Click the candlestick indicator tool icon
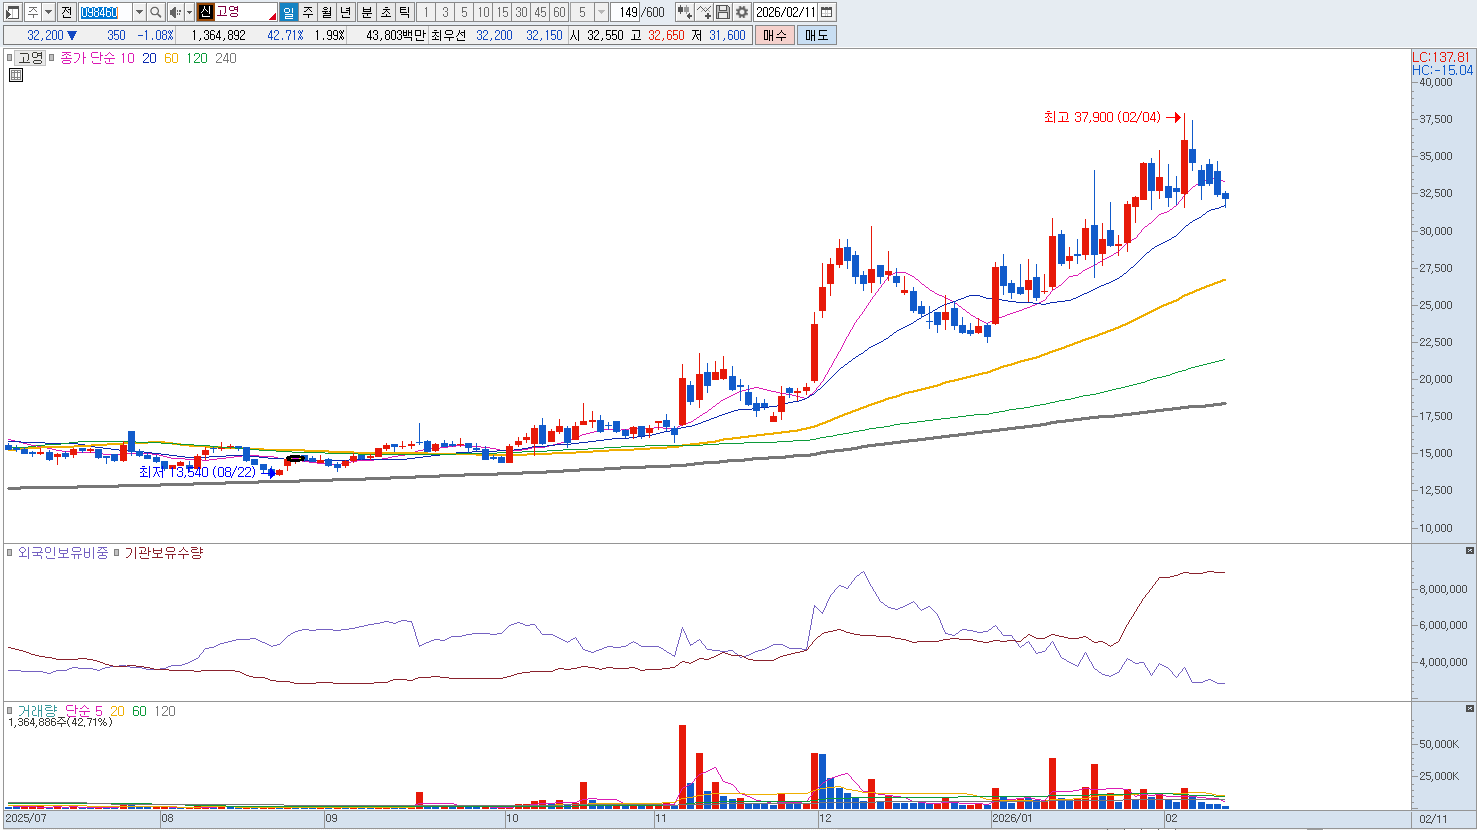This screenshot has height=830, width=1477. [x=685, y=12]
